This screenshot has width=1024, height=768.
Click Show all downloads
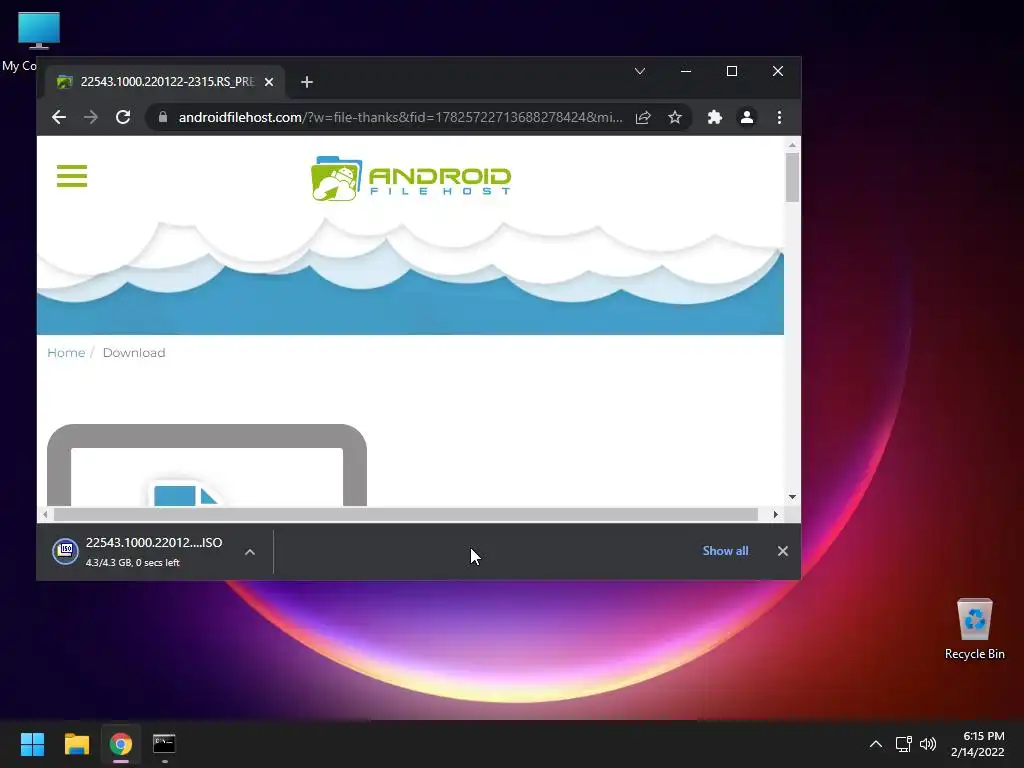[726, 551]
